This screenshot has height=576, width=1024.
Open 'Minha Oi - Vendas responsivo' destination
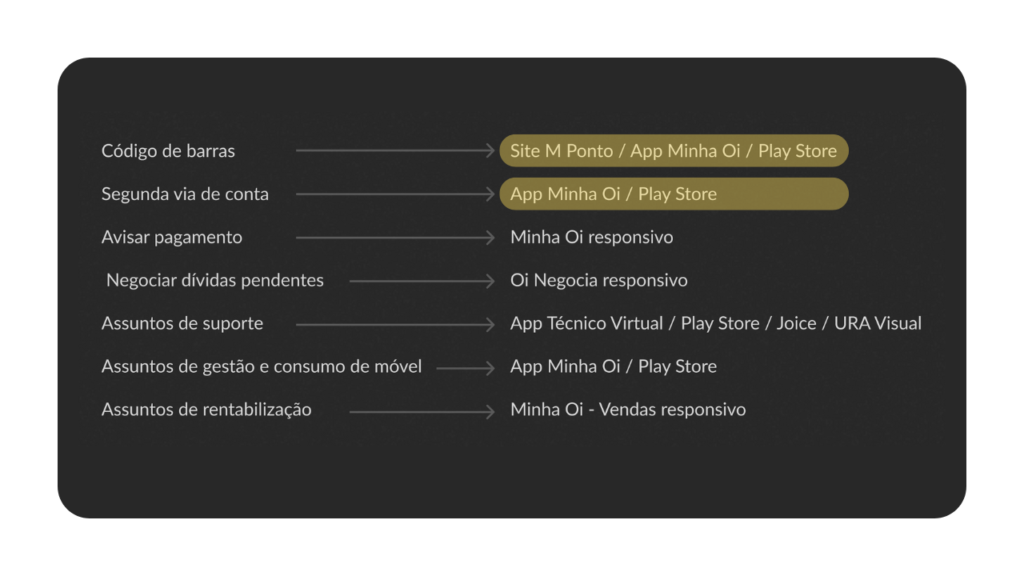[x=627, y=409]
